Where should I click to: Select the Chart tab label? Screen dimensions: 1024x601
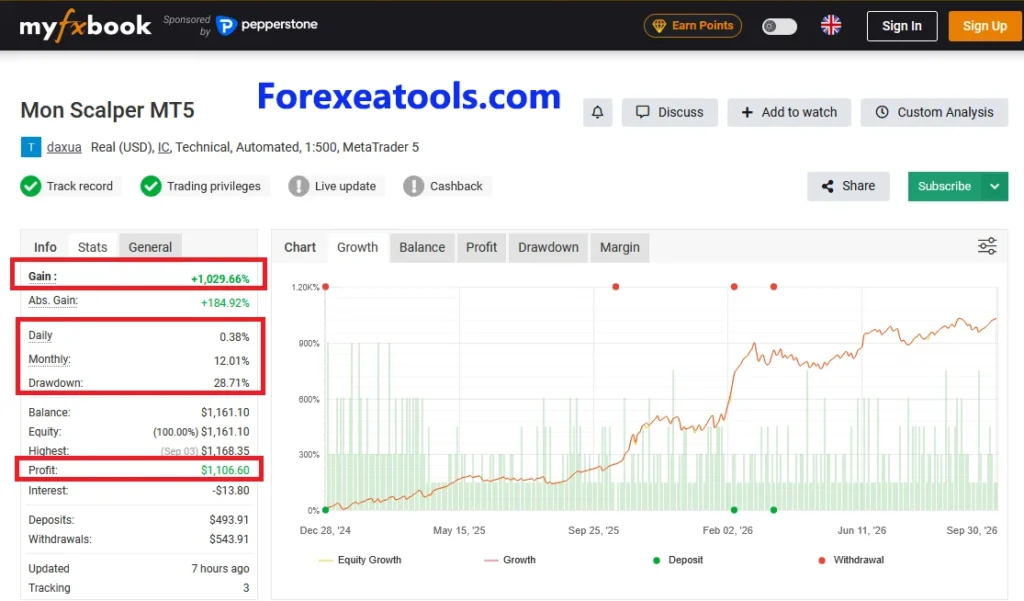click(300, 248)
